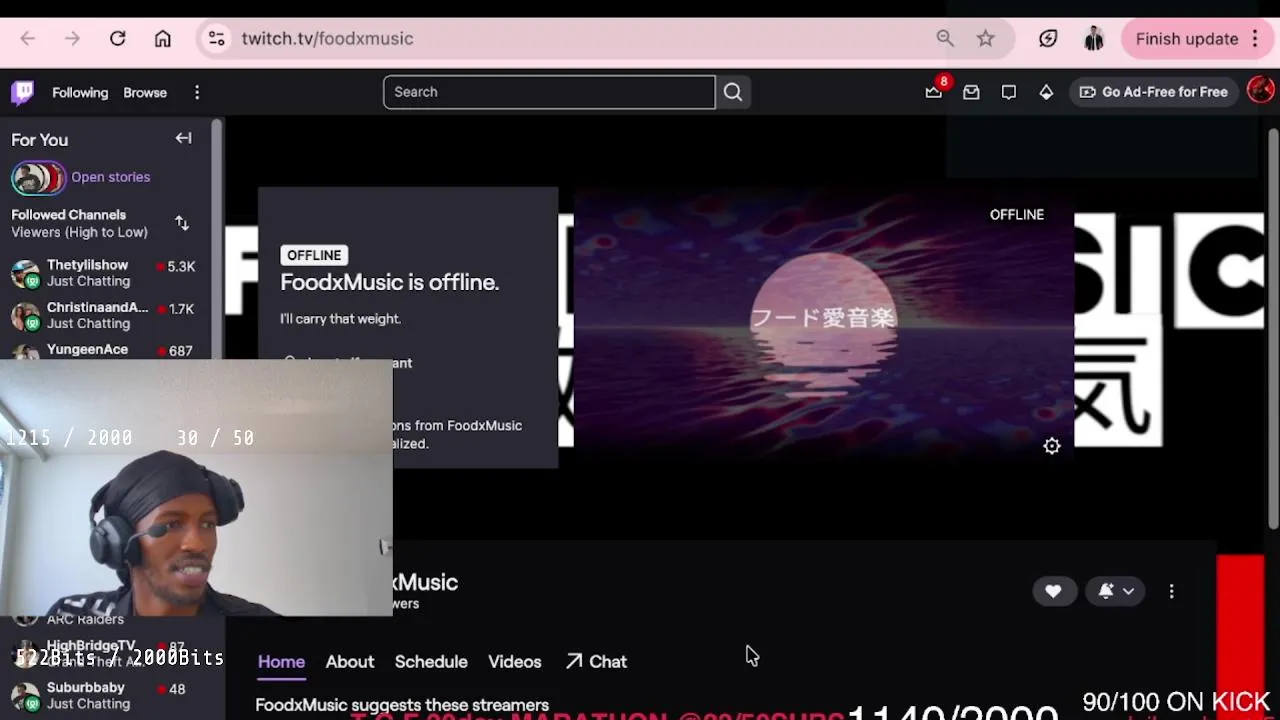Focus the Twitch Search field
This screenshot has width=1280, height=720.
[x=549, y=92]
